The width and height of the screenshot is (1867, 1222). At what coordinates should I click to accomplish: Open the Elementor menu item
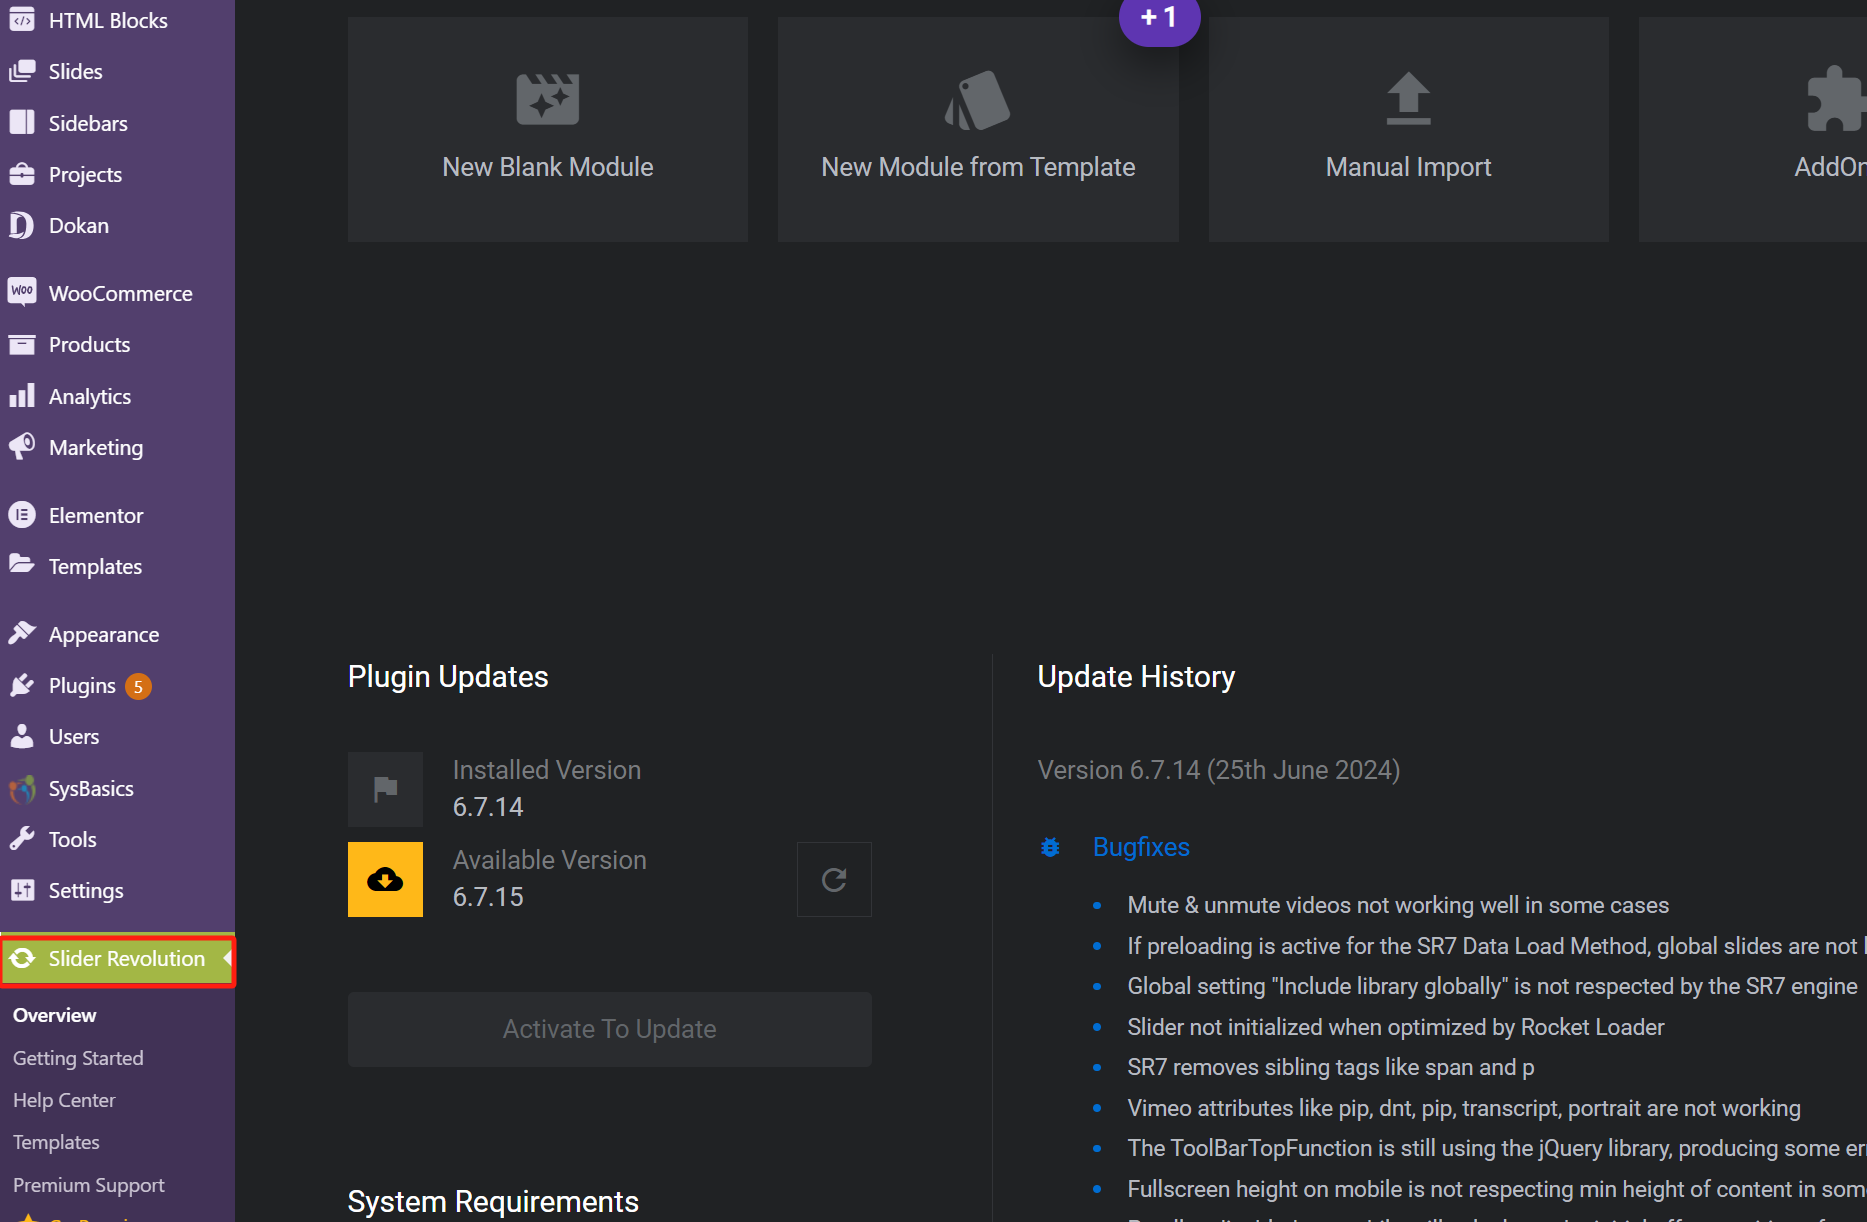tap(96, 515)
